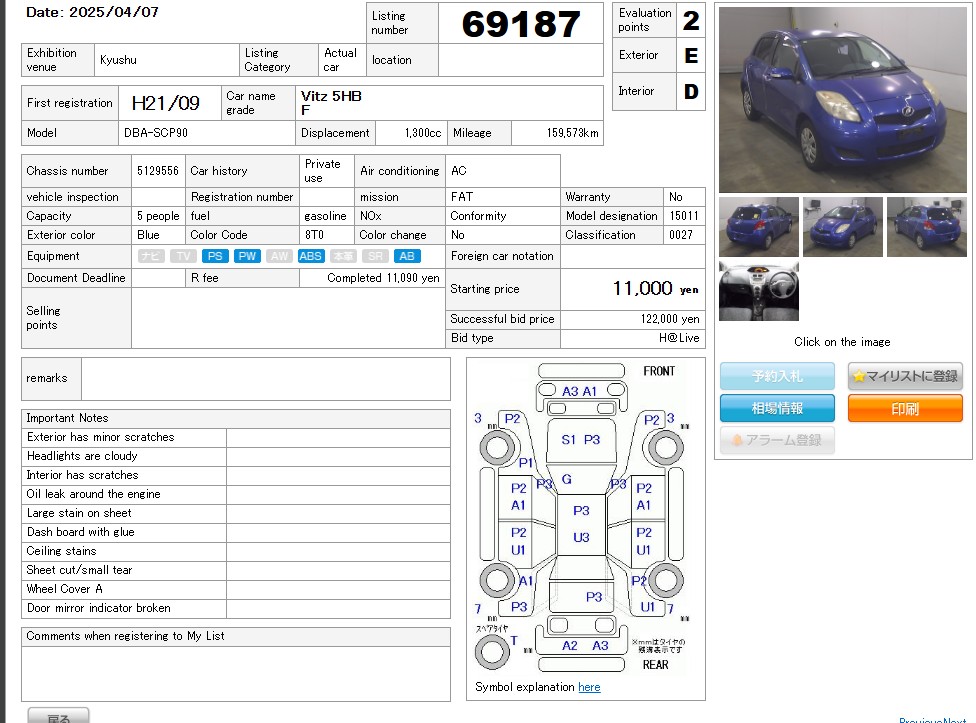Click the 'A2 A3' rear bumper mark
Viewport: 976px width, 723px height.
pyautogui.click(x=585, y=645)
